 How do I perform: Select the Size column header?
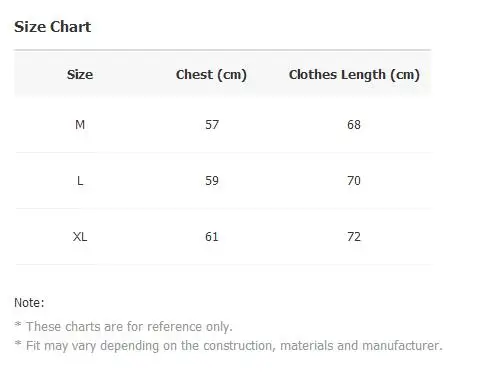click(80, 74)
